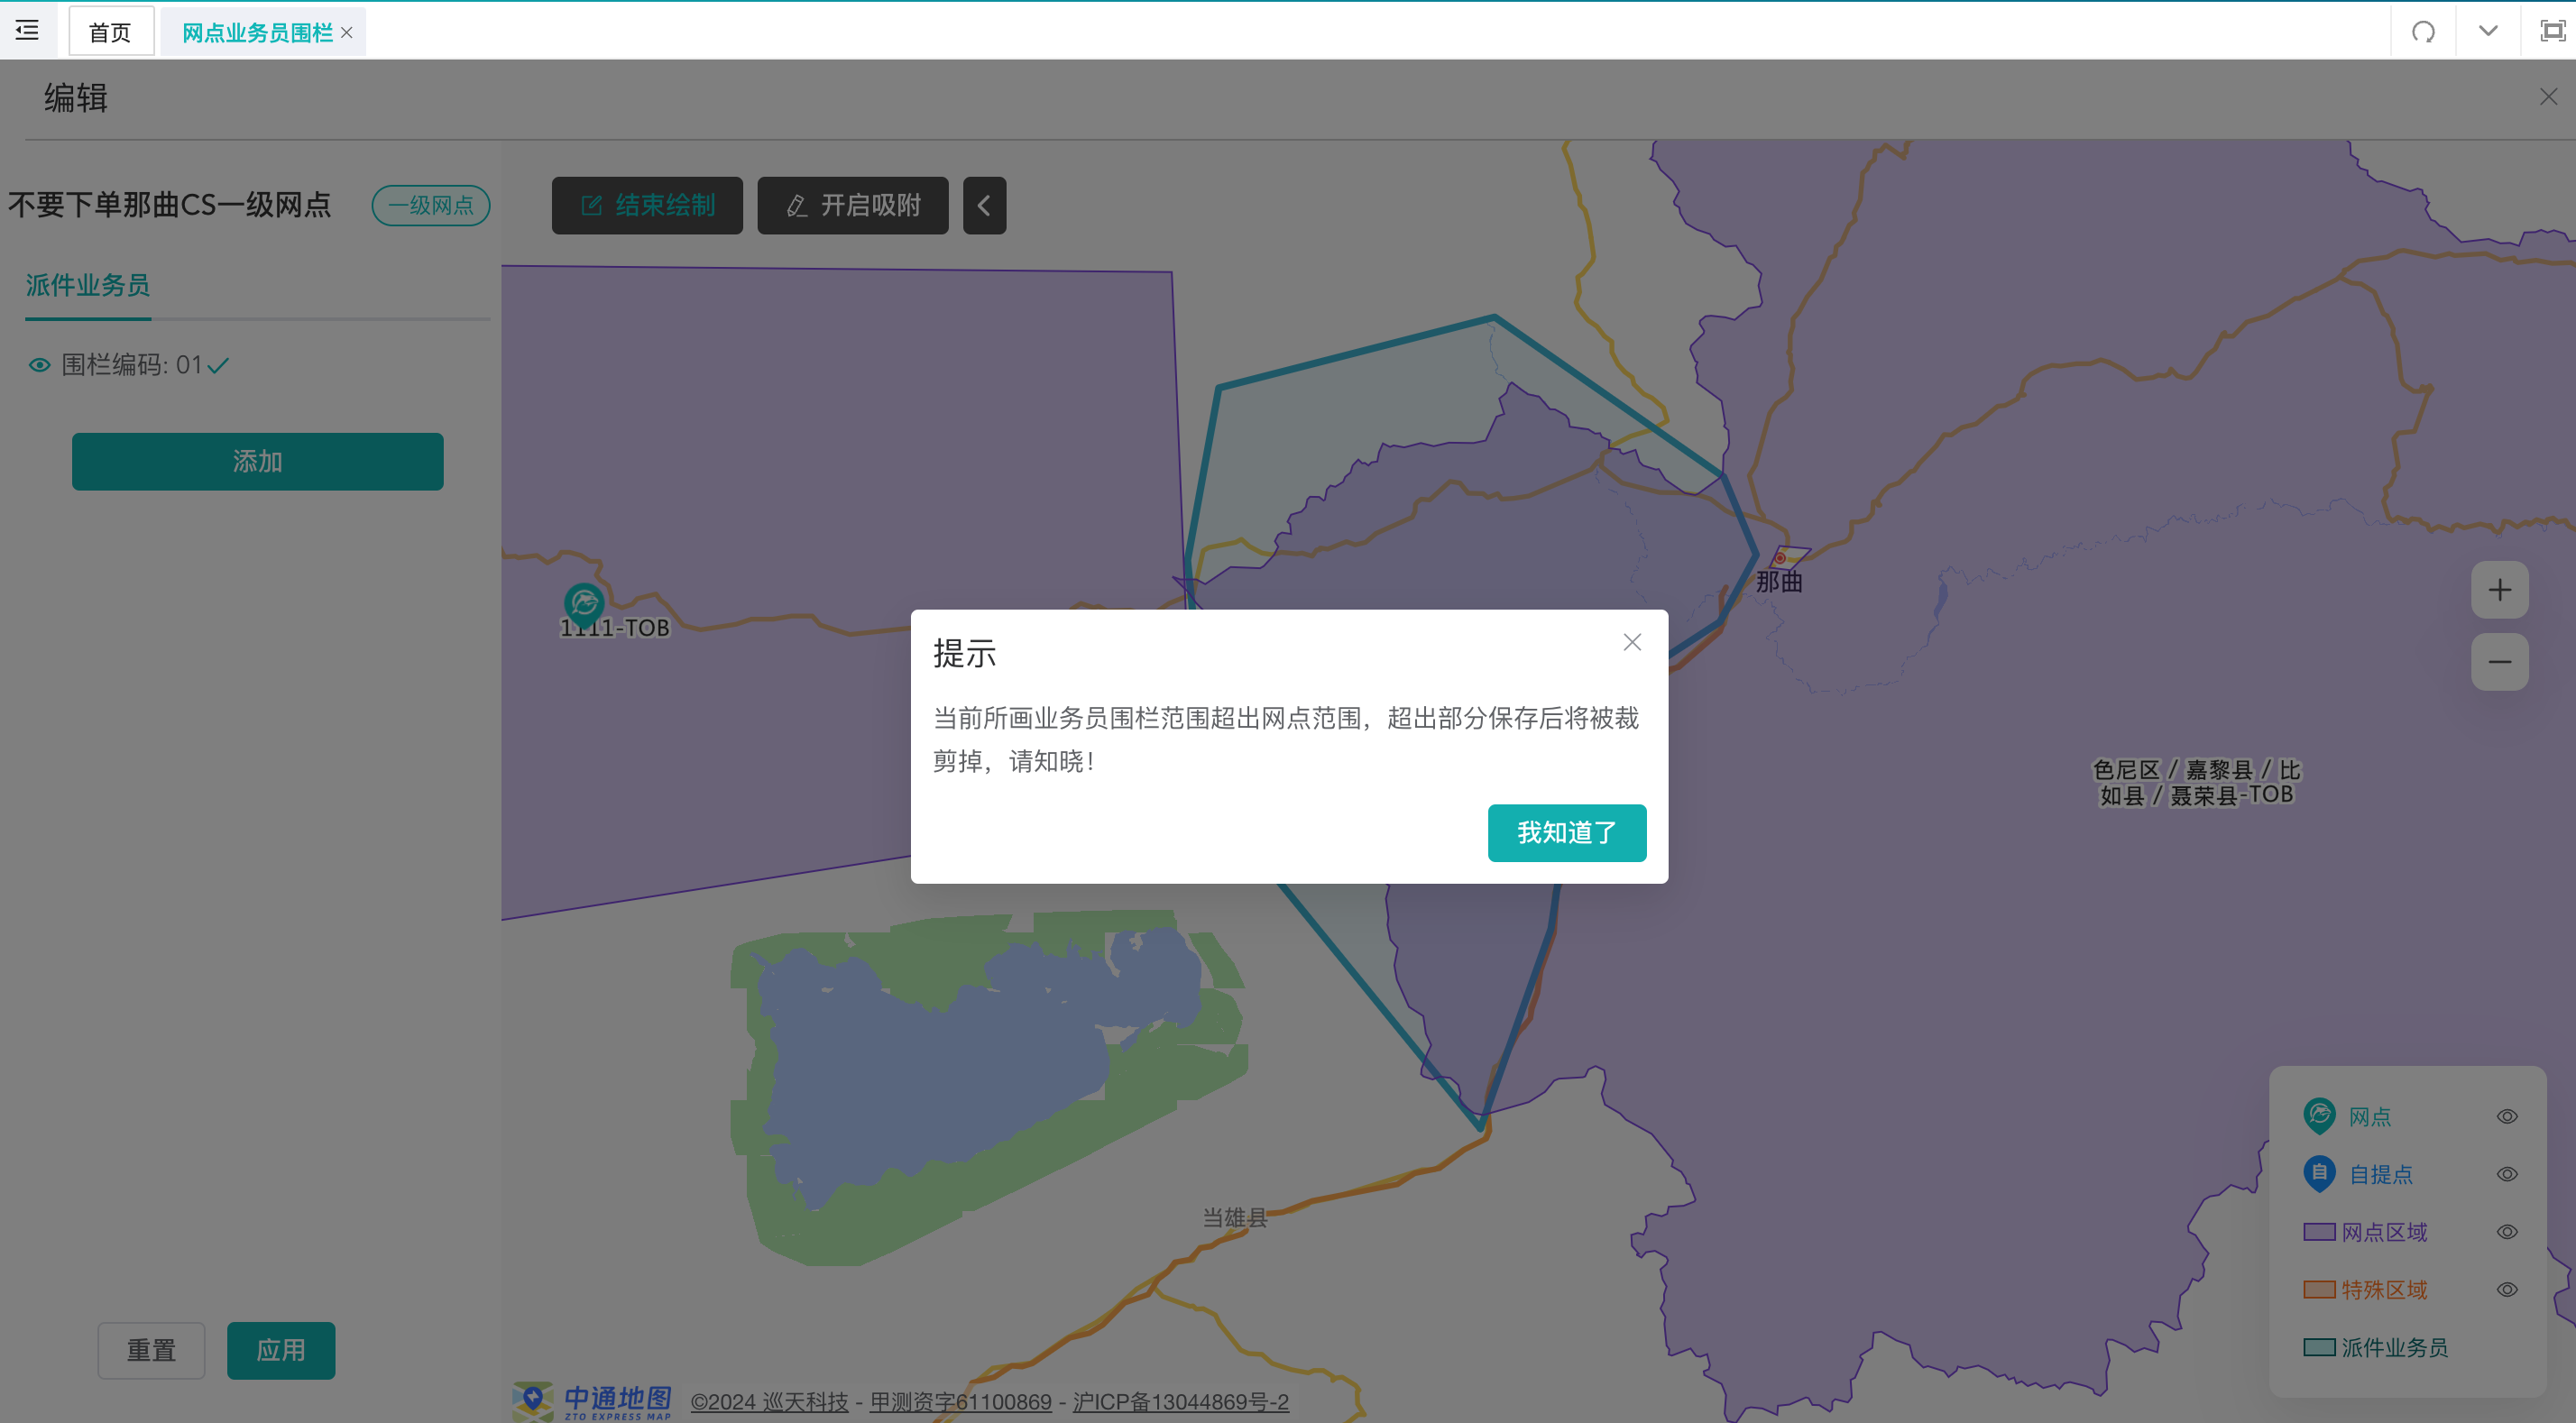Select the 派件业务员 tab

tap(88, 285)
